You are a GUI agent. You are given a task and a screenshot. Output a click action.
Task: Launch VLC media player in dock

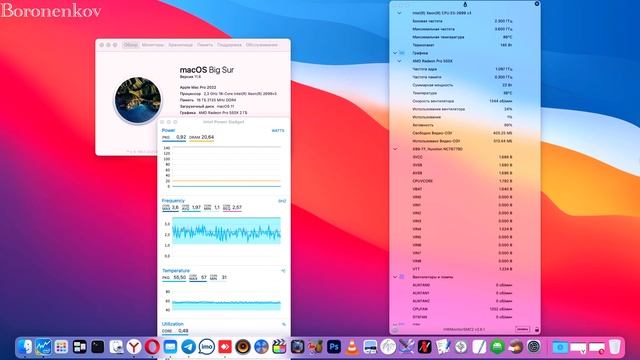pyautogui.click(x=352, y=347)
